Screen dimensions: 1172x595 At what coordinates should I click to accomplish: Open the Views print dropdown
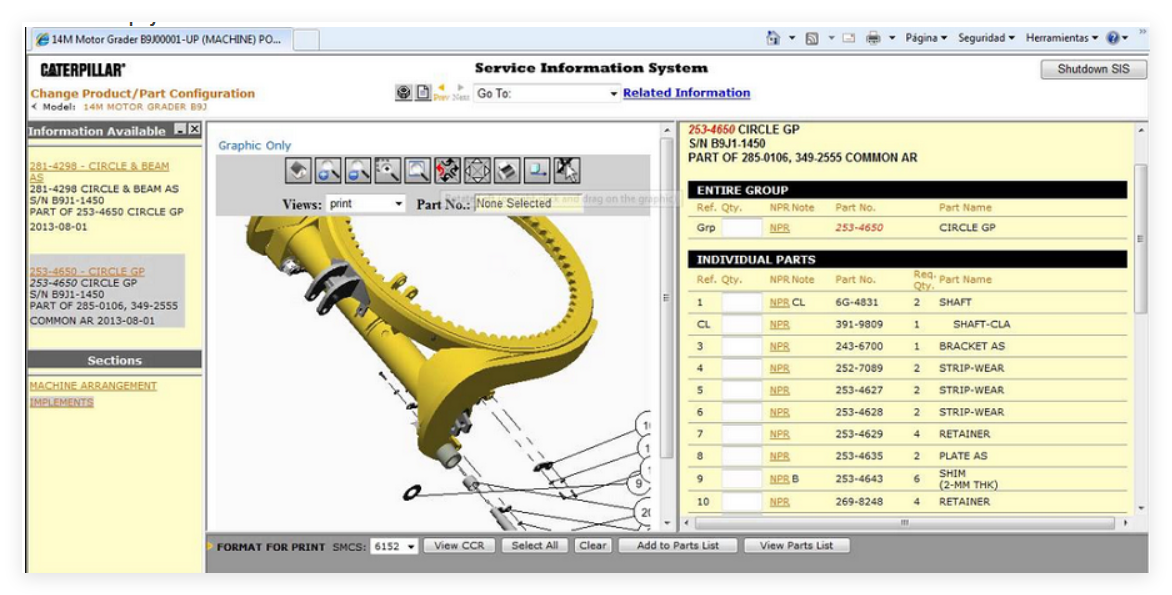point(366,203)
